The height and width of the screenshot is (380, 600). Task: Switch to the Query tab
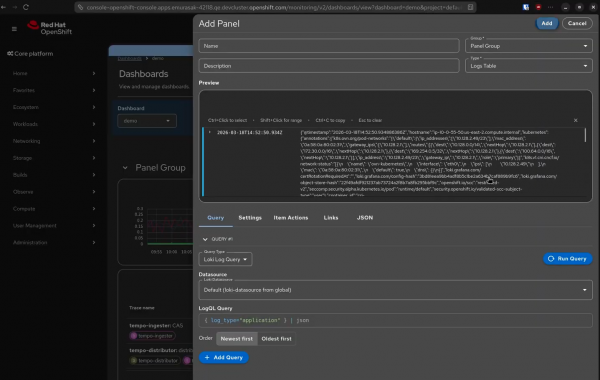click(x=215, y=218)
